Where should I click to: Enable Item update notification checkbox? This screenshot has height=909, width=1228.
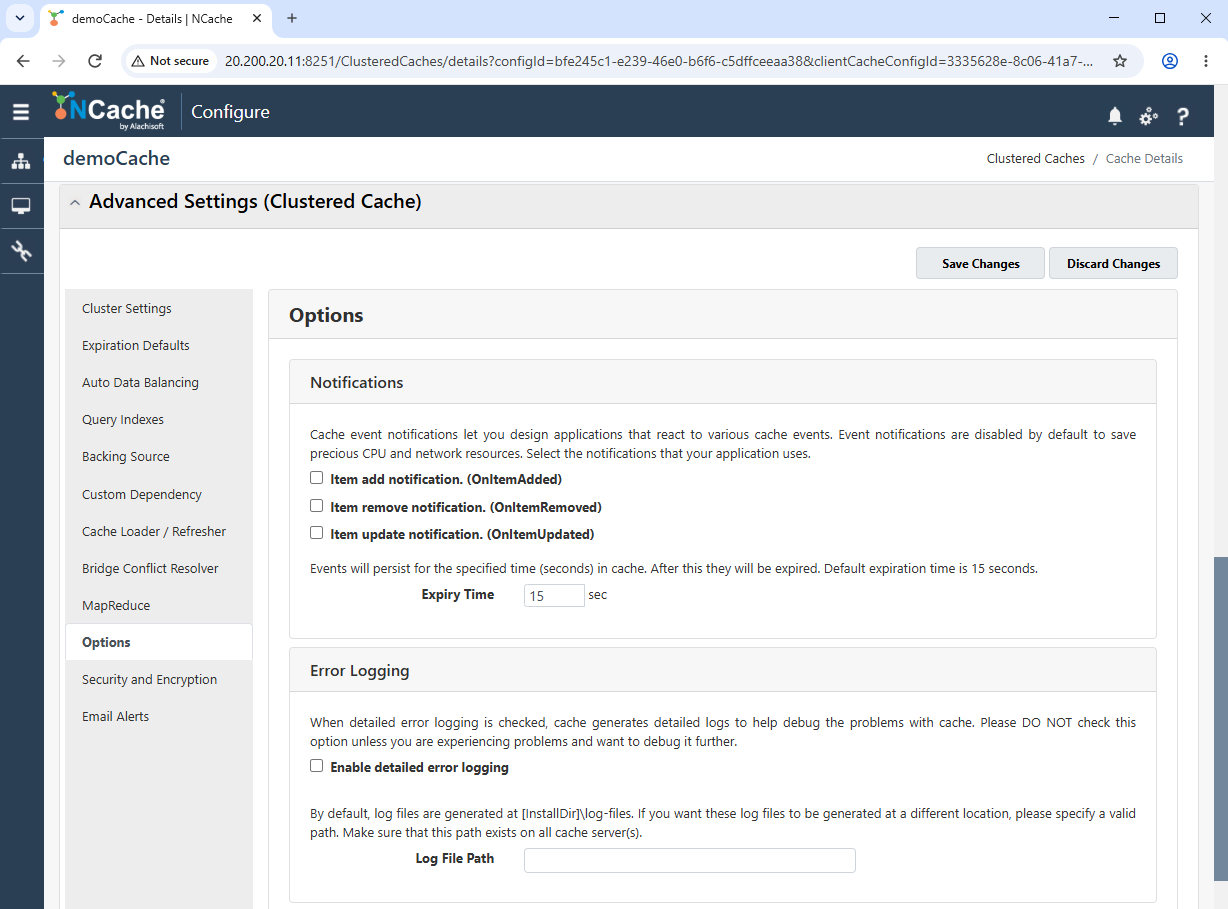click(317, 533)
